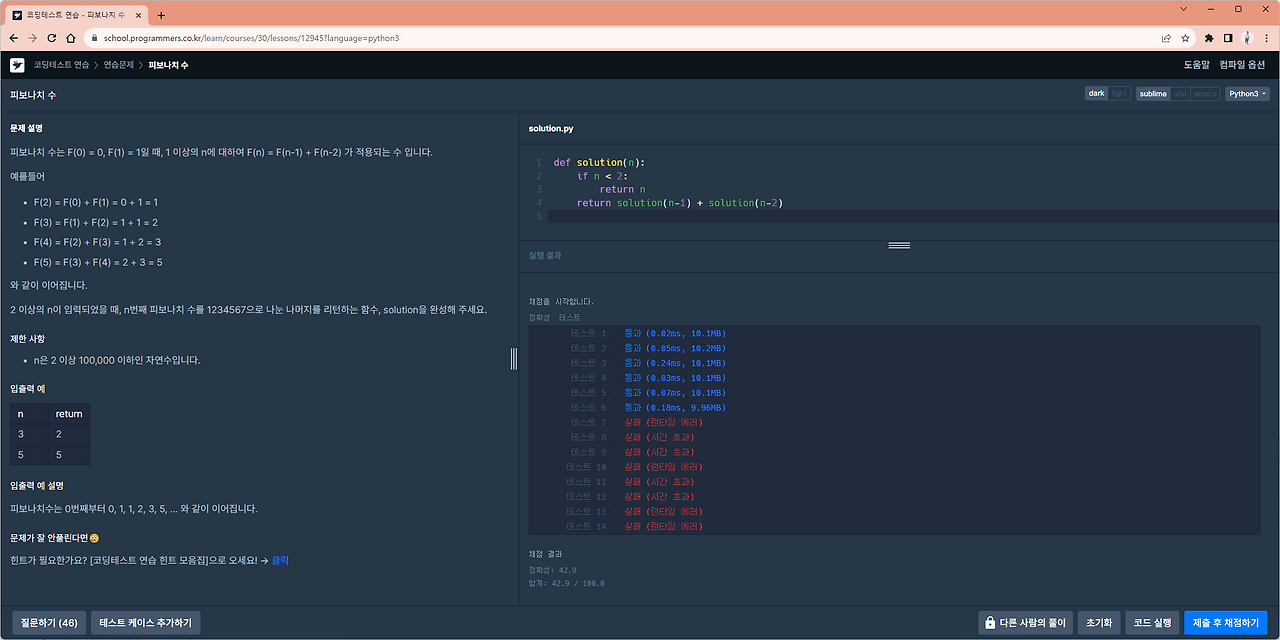Click the 'return solution(n-1) + solution(n-2)' line
1280x640 pixels.
679,203
